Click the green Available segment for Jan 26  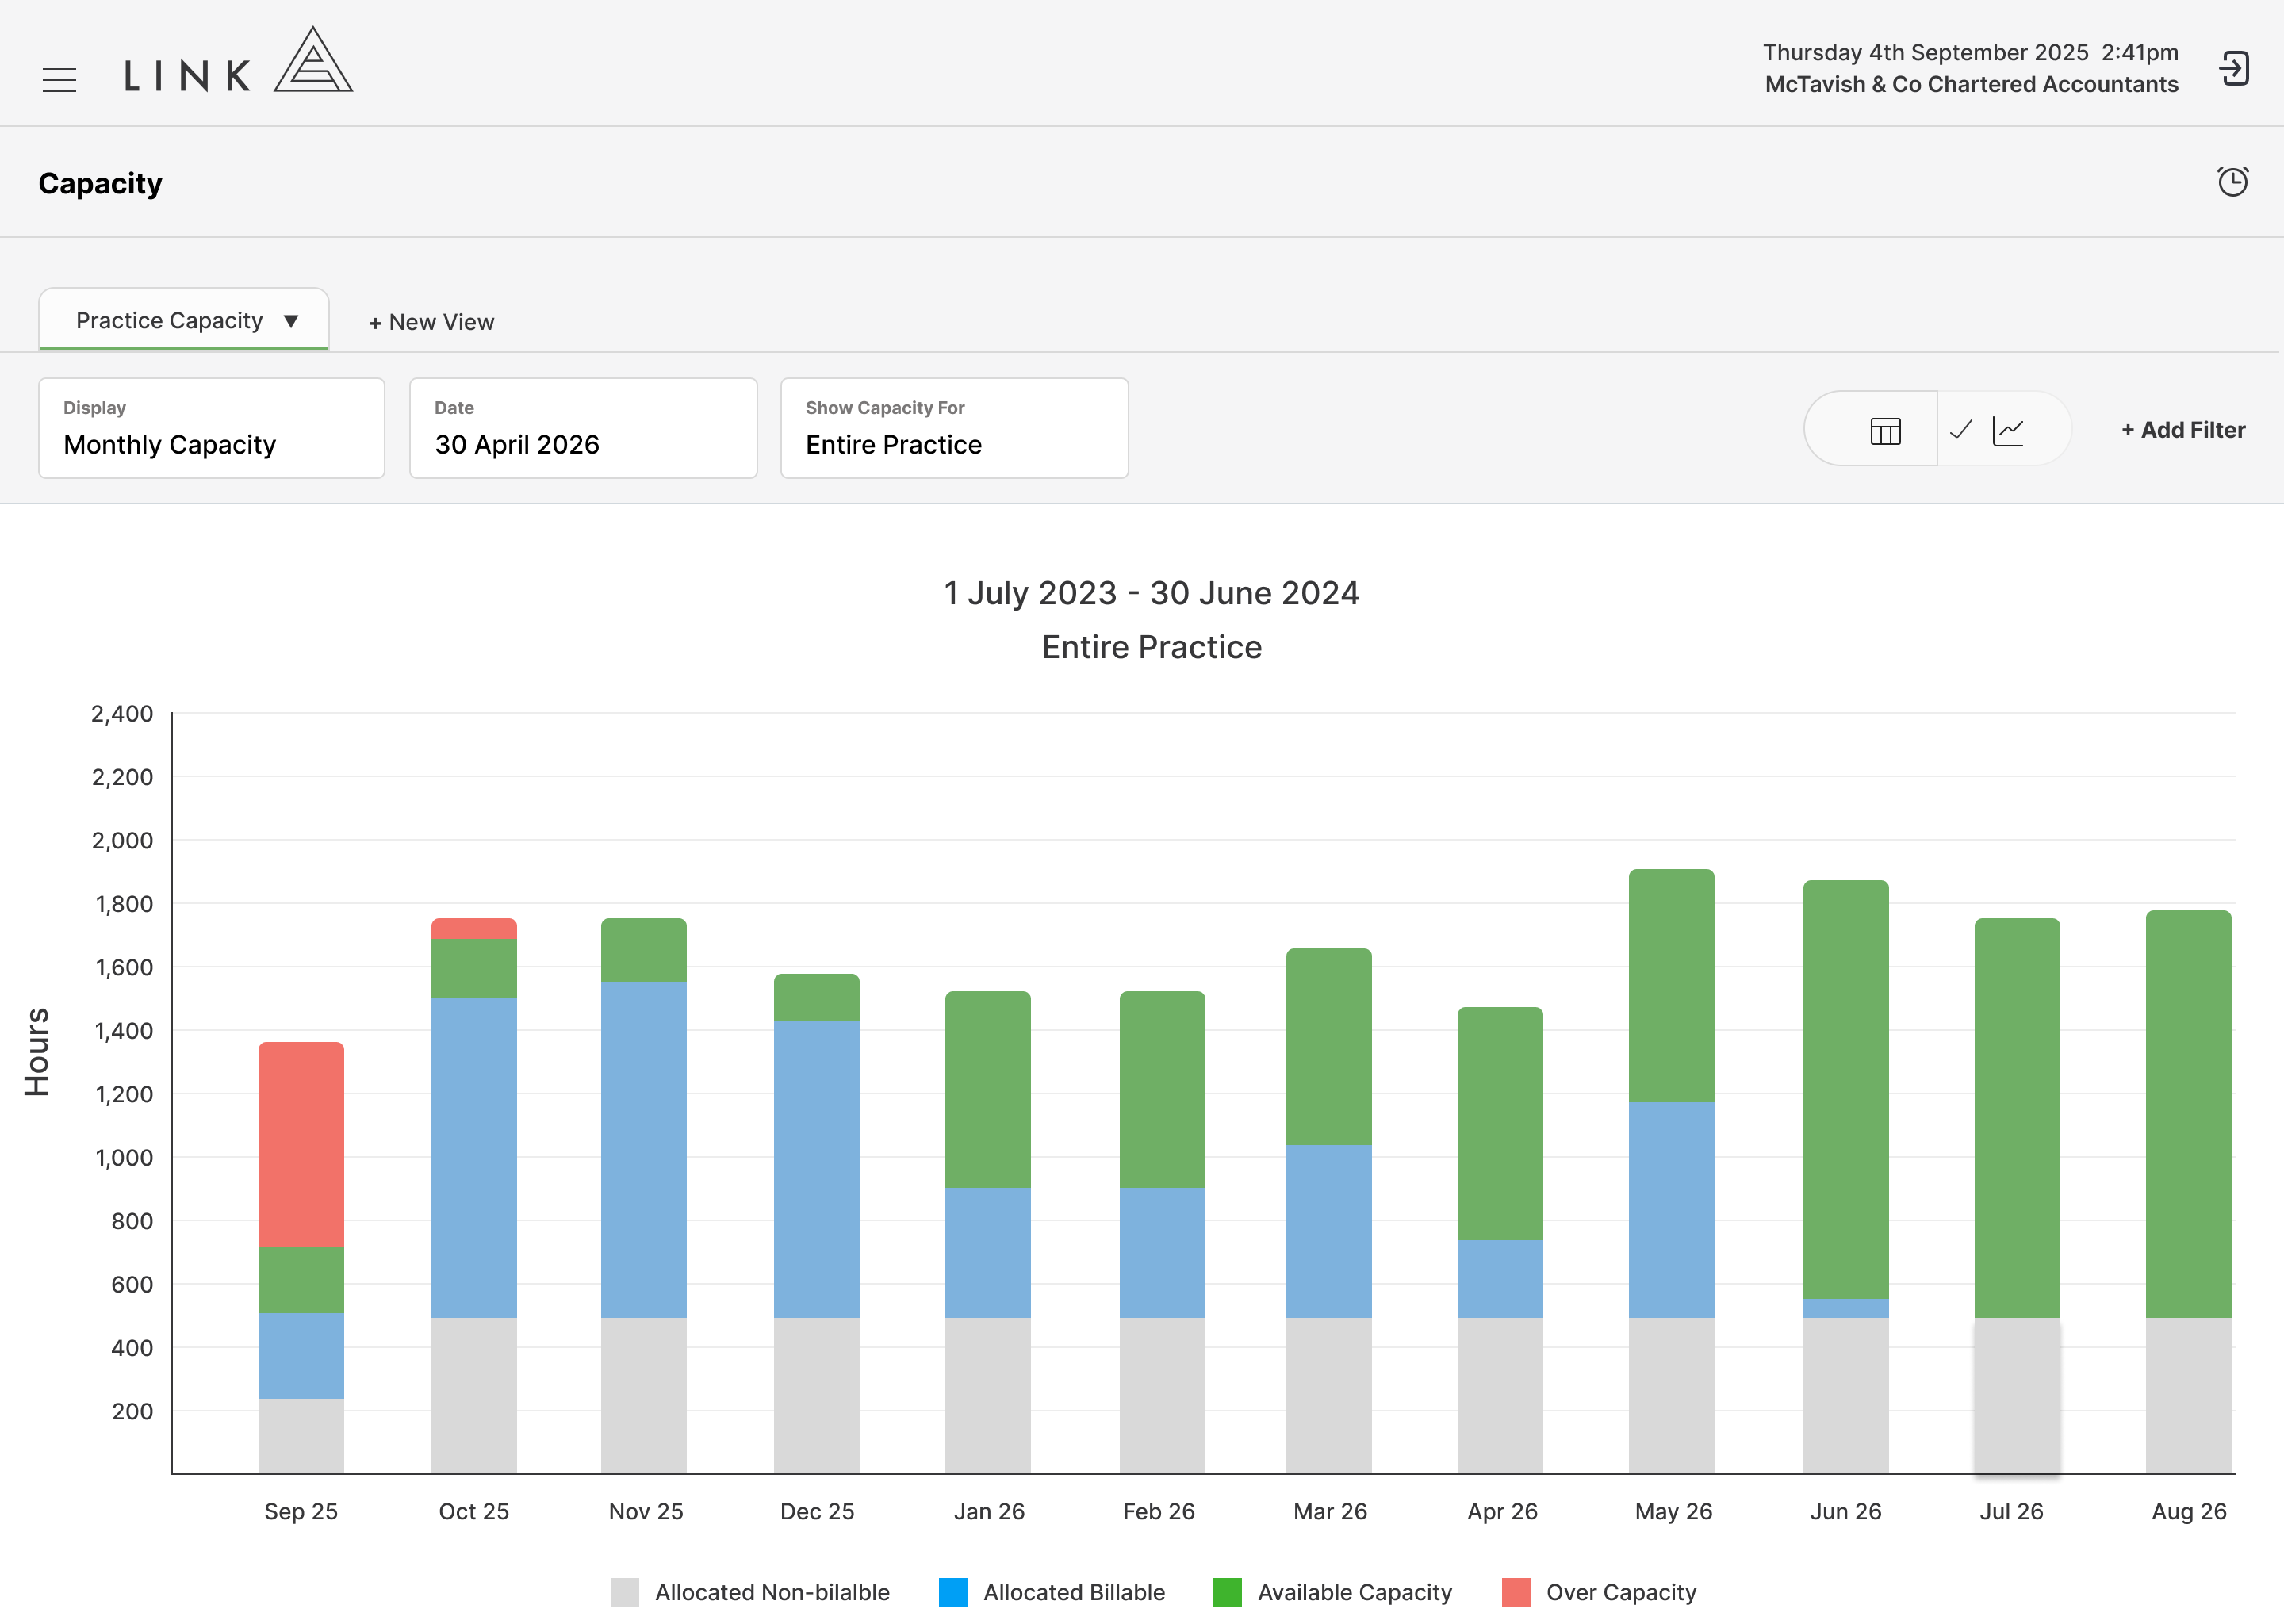point(988,1089)
